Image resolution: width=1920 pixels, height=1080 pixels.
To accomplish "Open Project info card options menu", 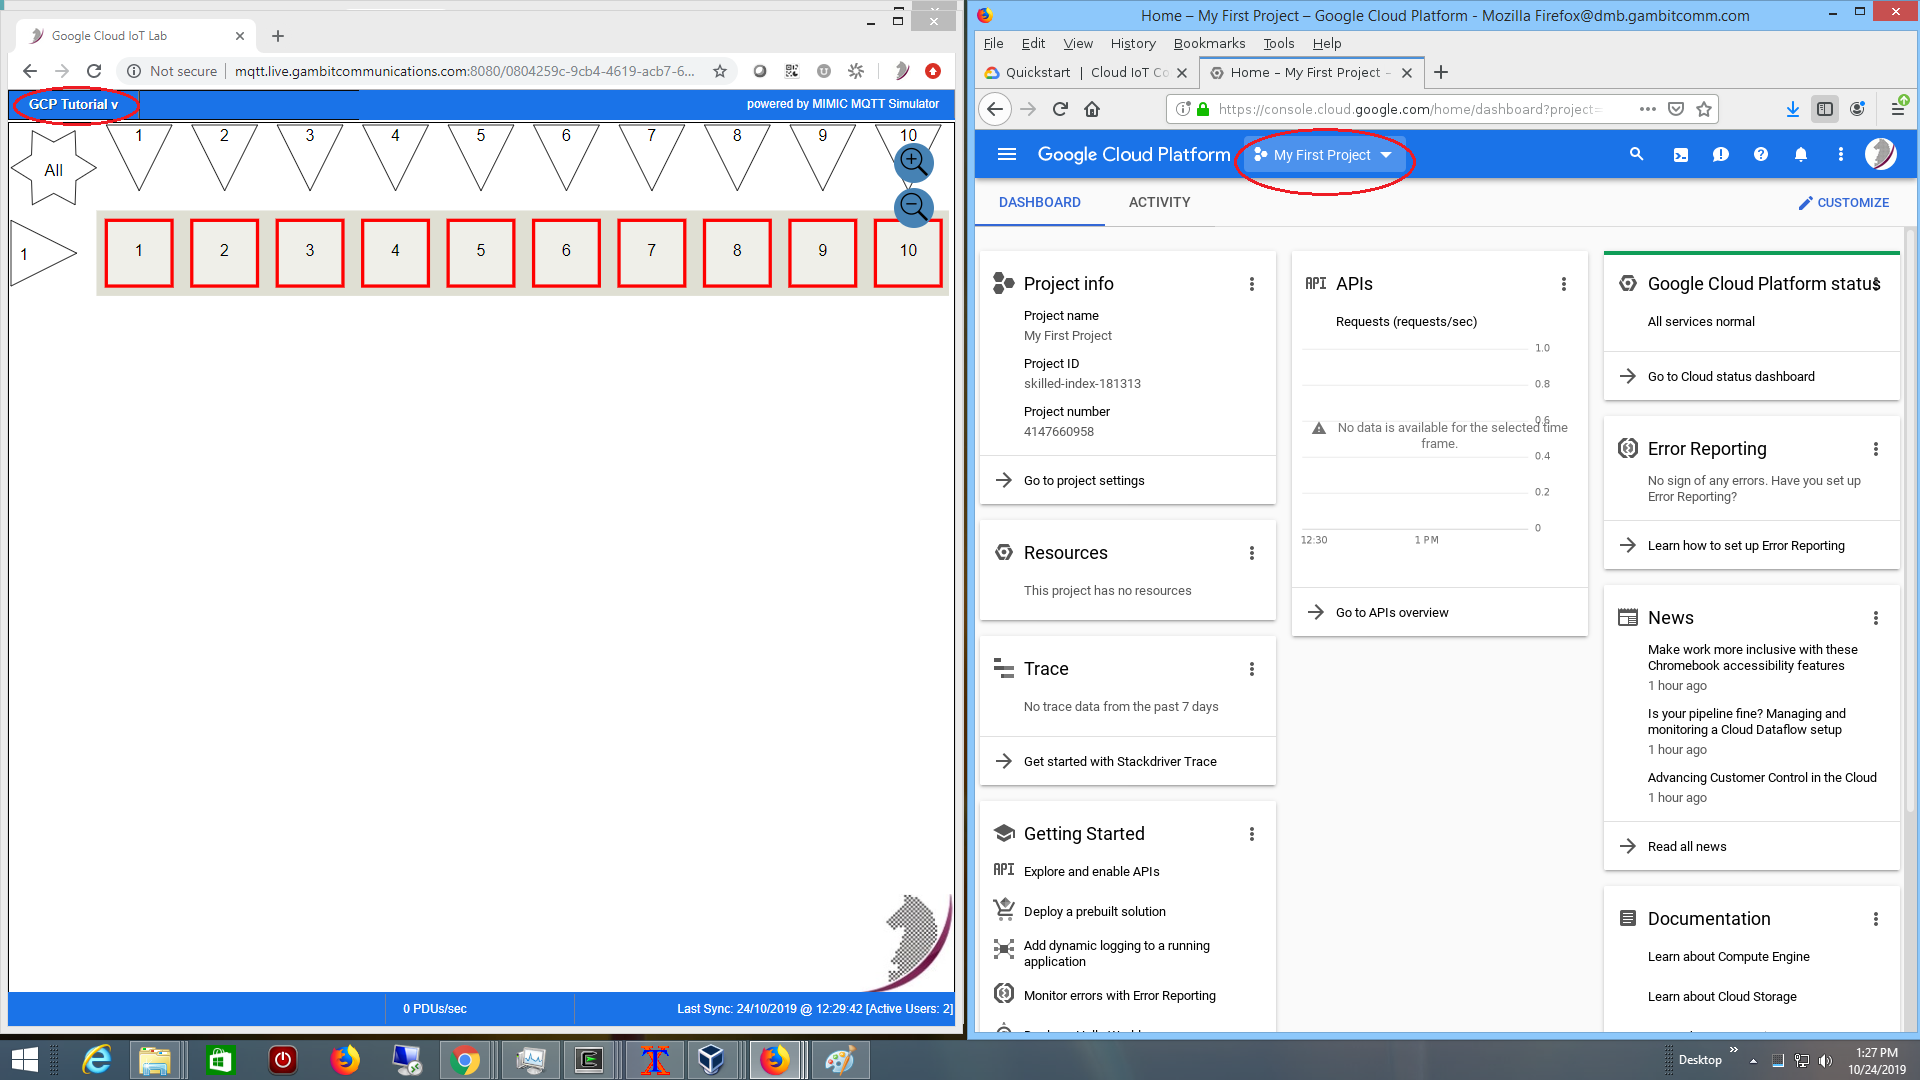I will tap(1252, 284).
